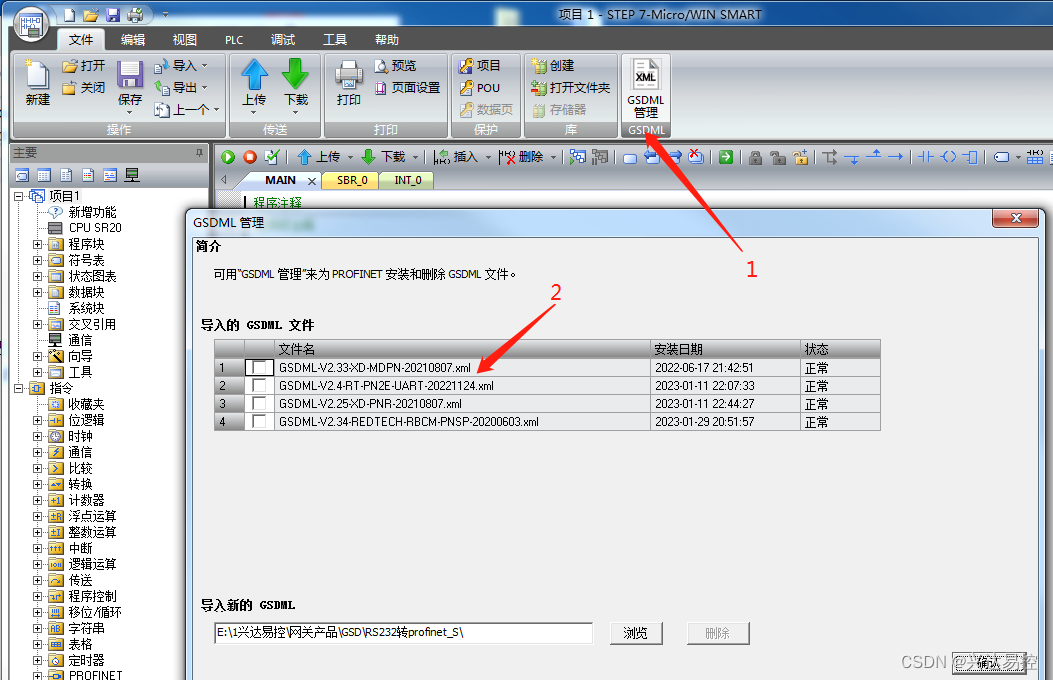Click the Print preview option
Screen dimensions: 1053x680
(396, 66)
